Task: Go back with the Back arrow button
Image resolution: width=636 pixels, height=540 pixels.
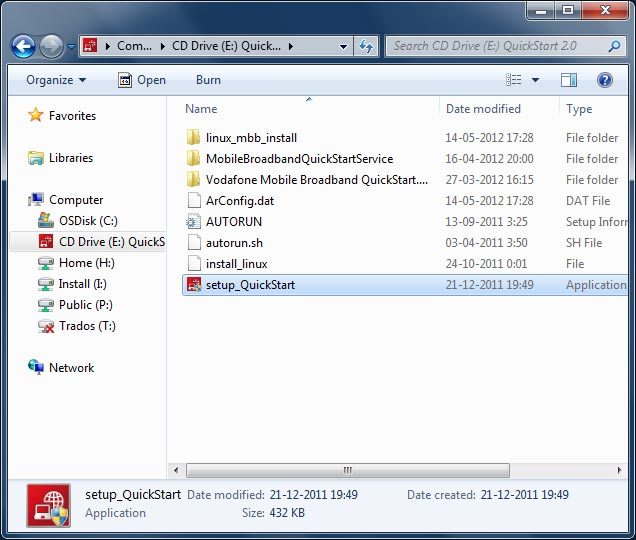Action: tap(23, 47)
